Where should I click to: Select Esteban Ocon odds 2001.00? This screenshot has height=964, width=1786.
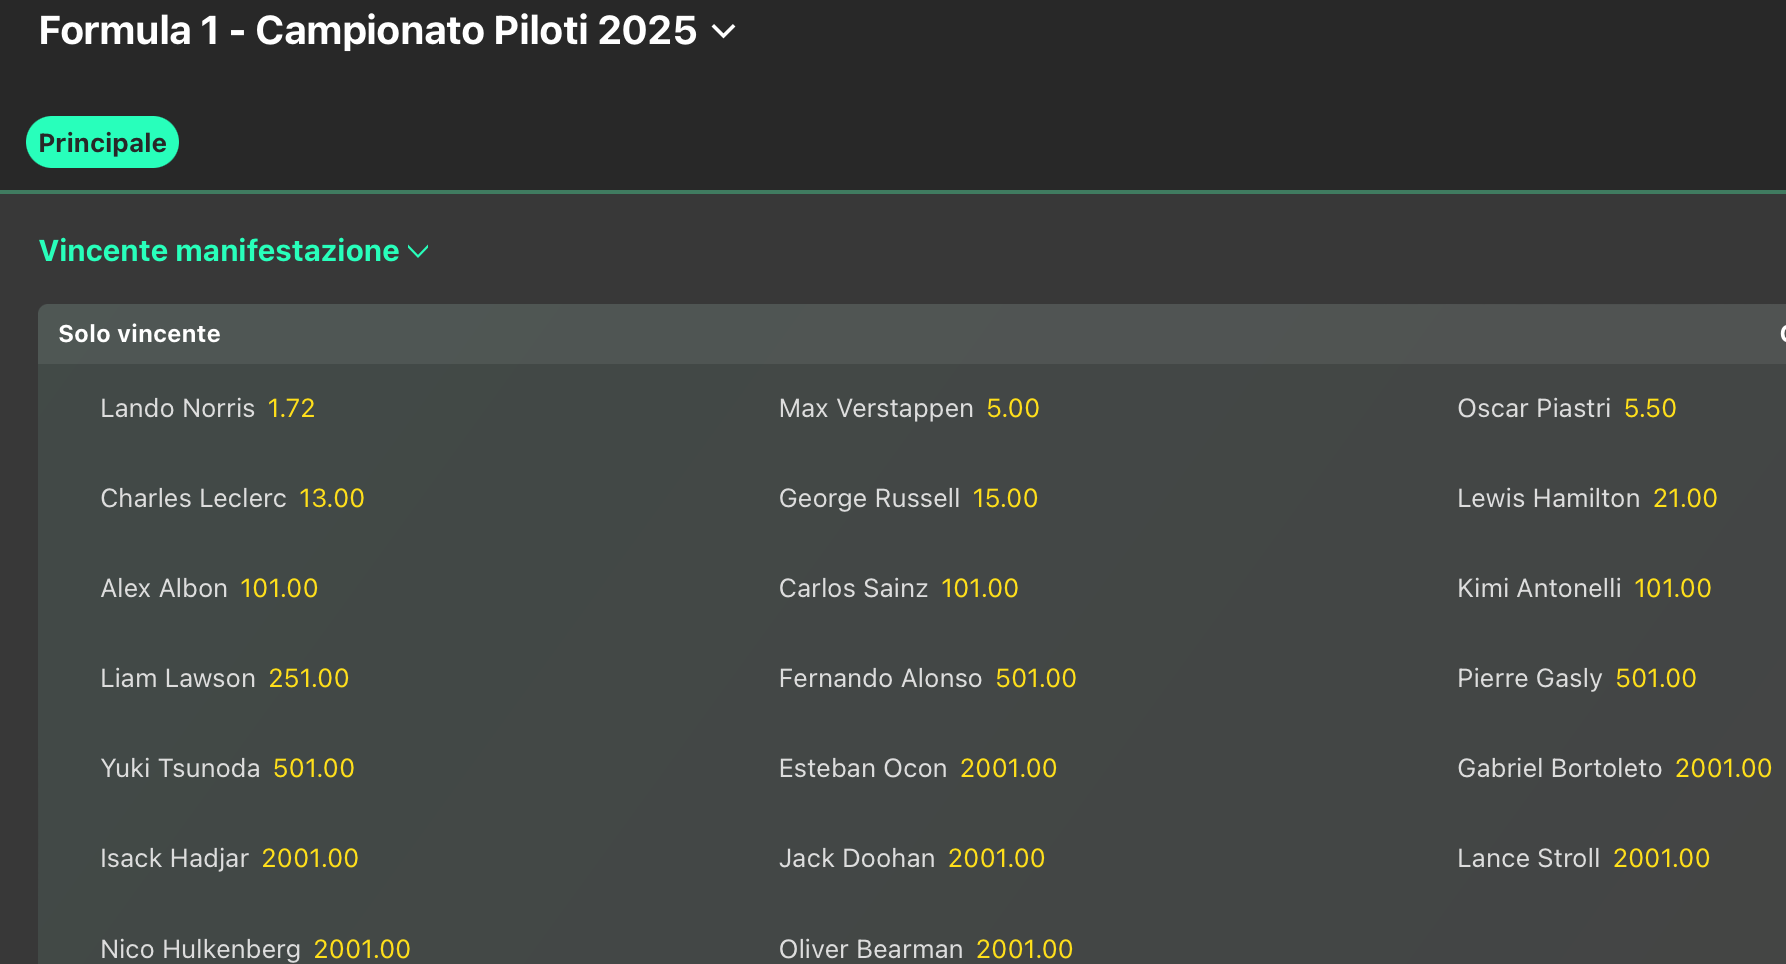click(x=1008, y=769)
